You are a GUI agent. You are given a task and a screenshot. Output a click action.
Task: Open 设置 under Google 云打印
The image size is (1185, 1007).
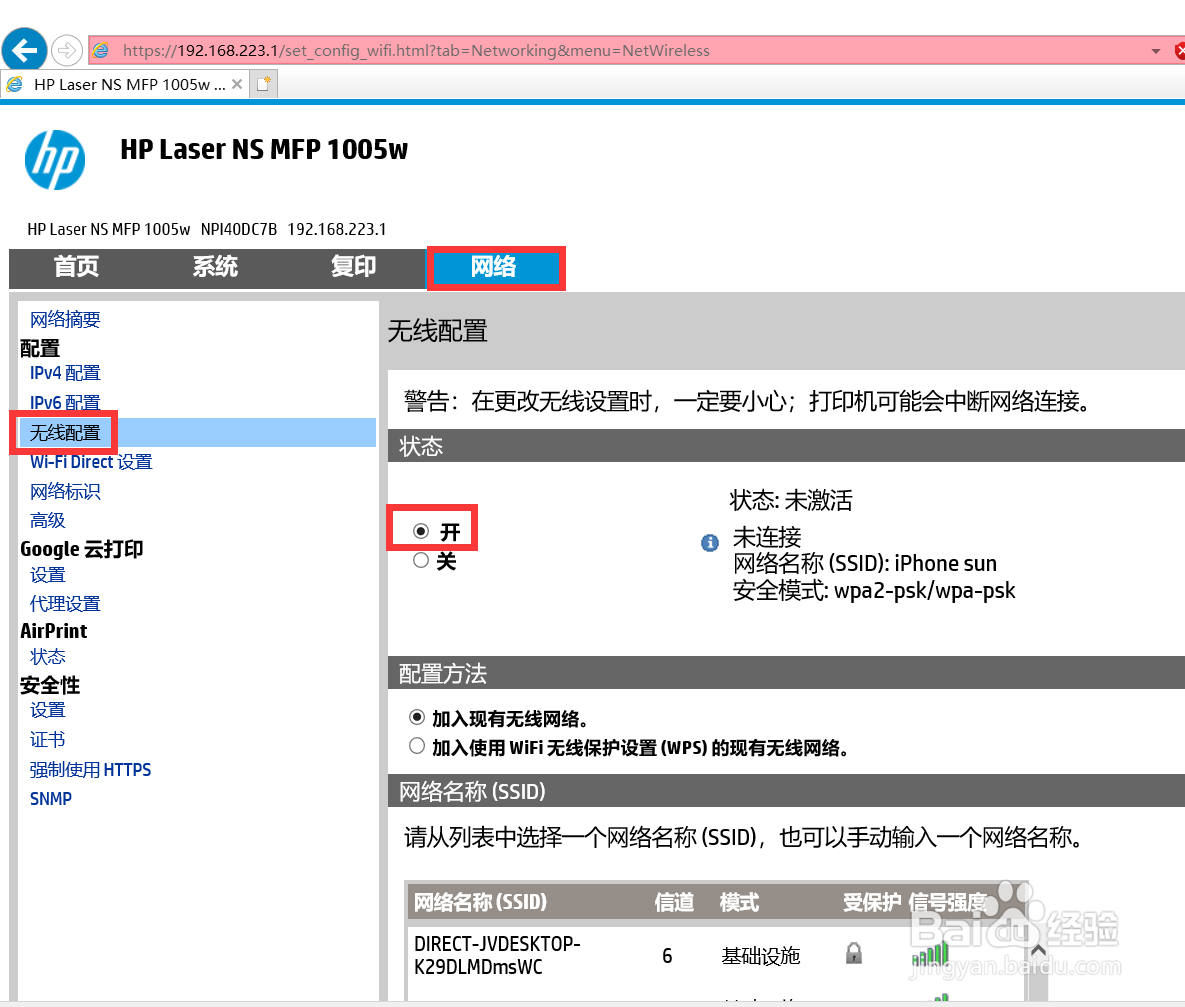coord(48,575)
